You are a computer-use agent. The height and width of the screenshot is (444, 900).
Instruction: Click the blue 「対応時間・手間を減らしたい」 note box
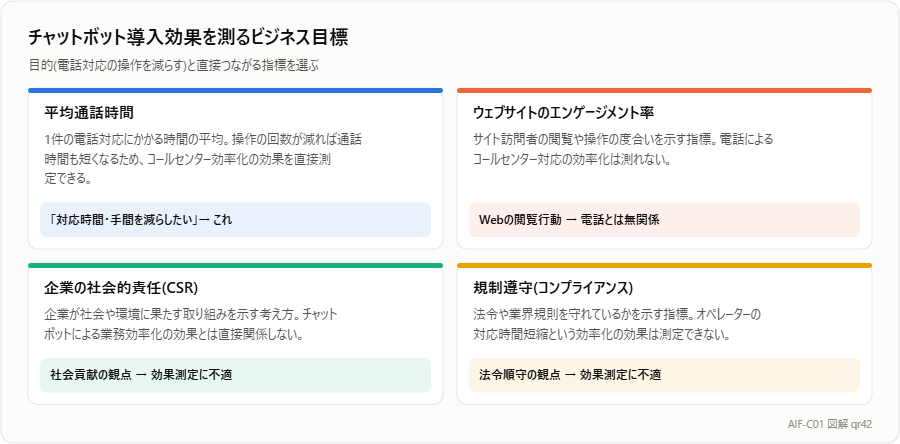(235, 220)
